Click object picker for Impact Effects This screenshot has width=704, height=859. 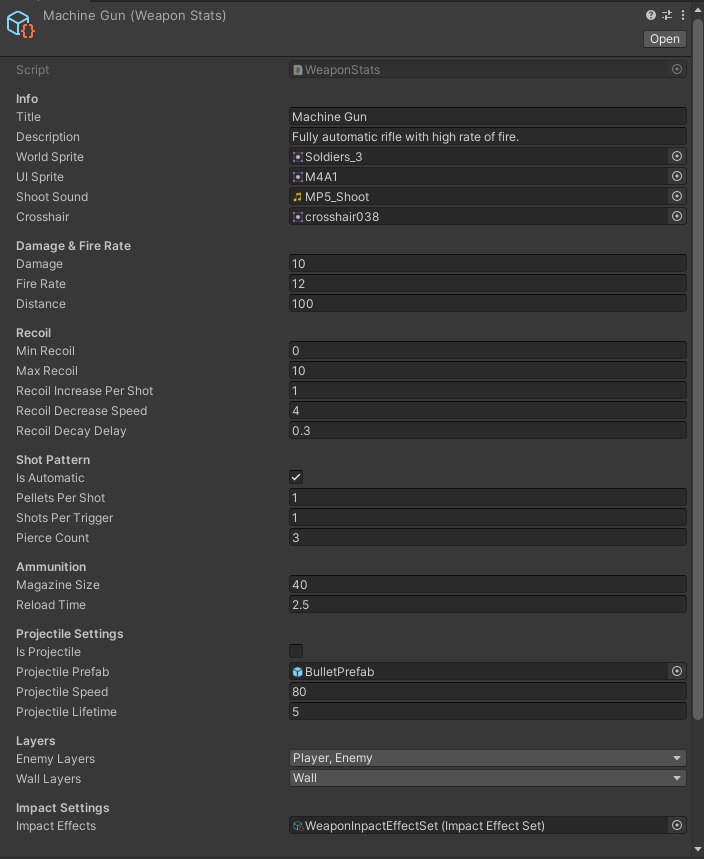[x=677, y=826]
